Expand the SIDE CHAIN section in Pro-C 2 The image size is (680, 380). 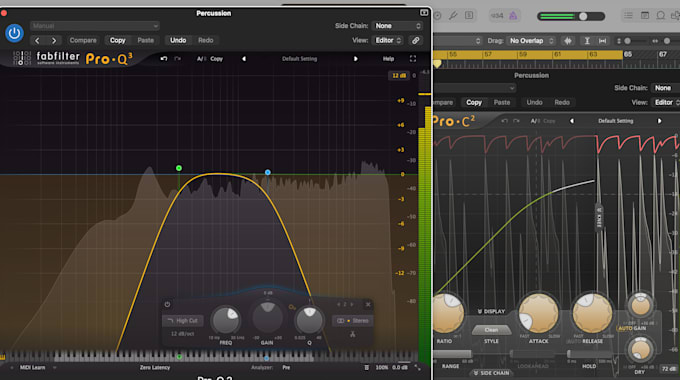point(491,373)
